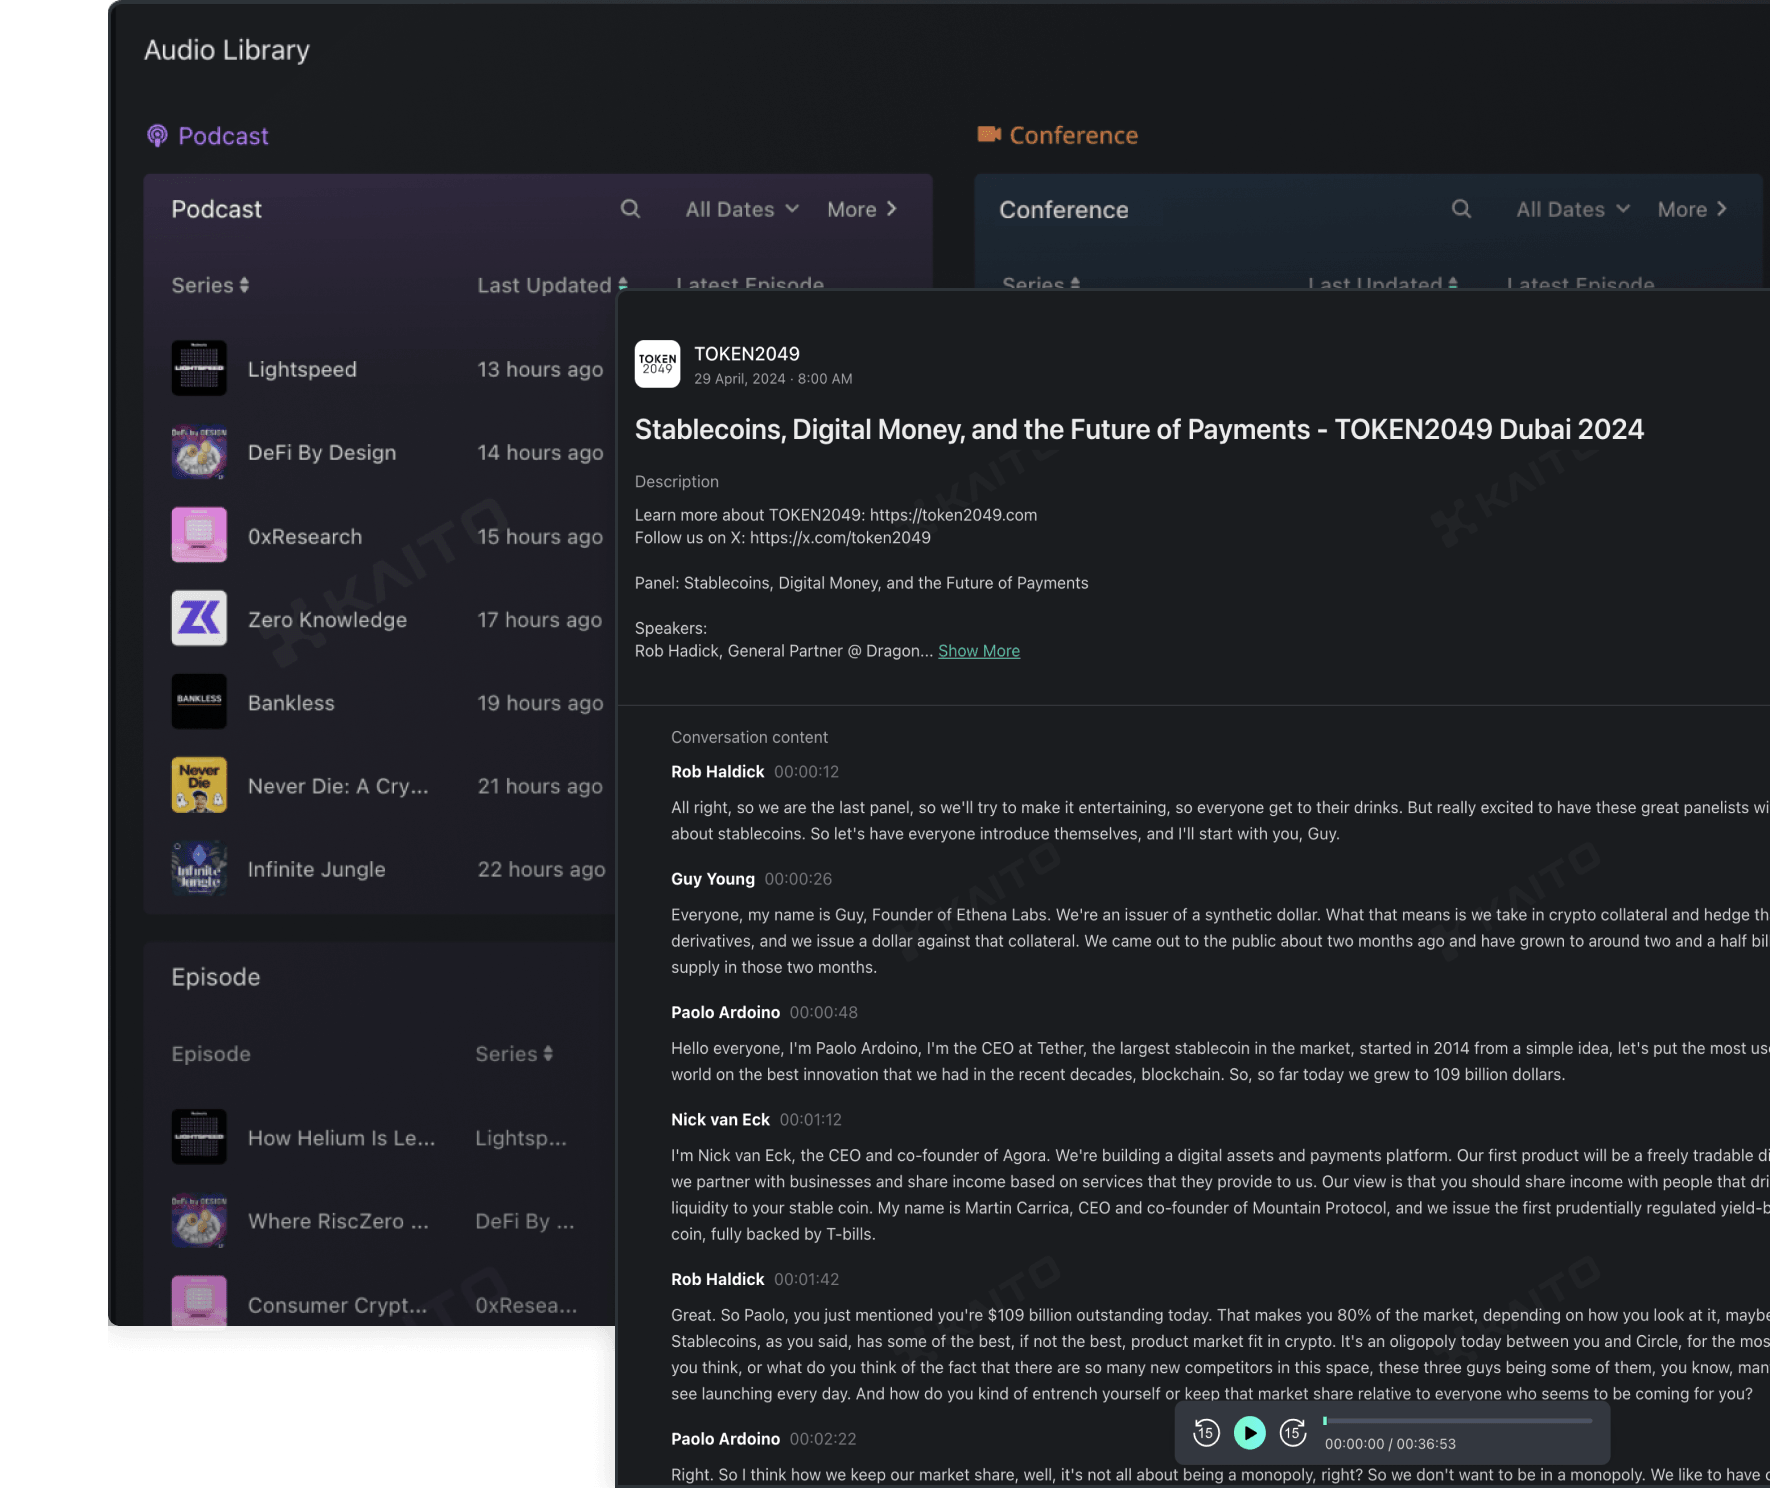Viewport: 1770px width, 1488px height.
Task: Click the 0xResearch pink cover icon
Action: coord(199,535)
